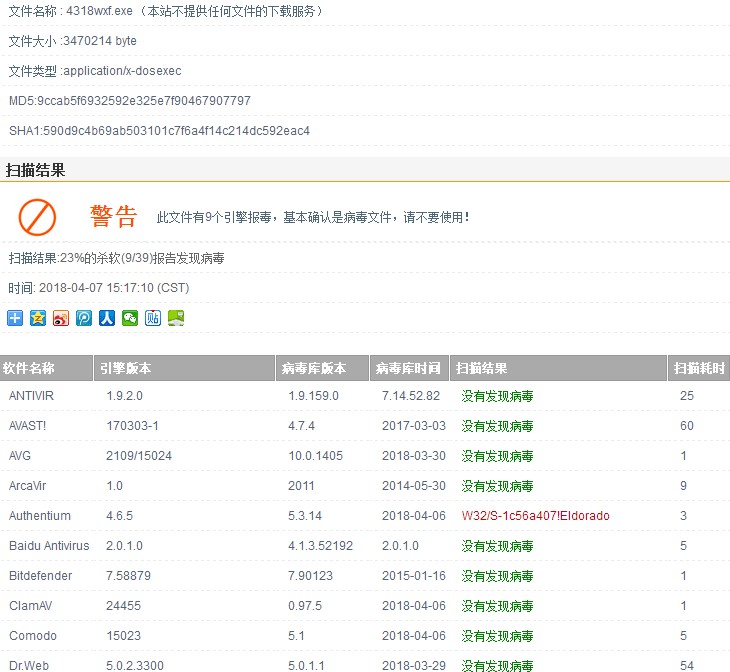The image size is (730, 672).
Task: Click the 引擎版本 column header
Action: coord(184,368)
